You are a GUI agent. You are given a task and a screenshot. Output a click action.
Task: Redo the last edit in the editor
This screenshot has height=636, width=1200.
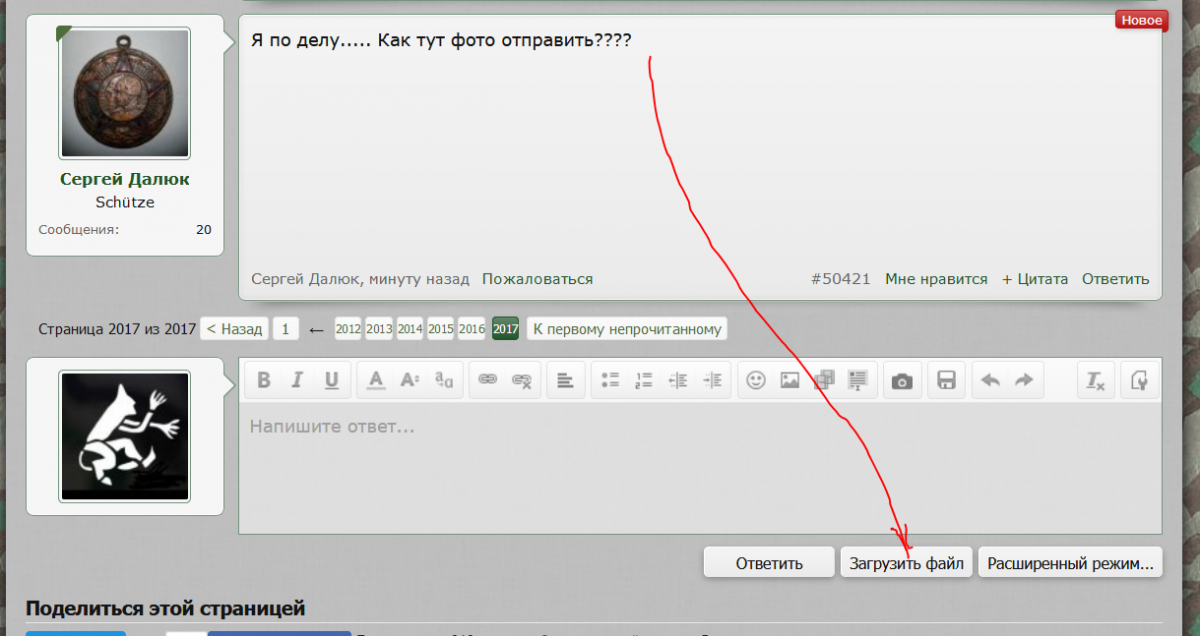1024,380
